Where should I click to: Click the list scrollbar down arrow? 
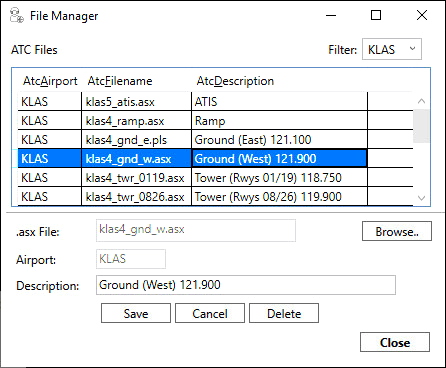[x=421, y=198]
